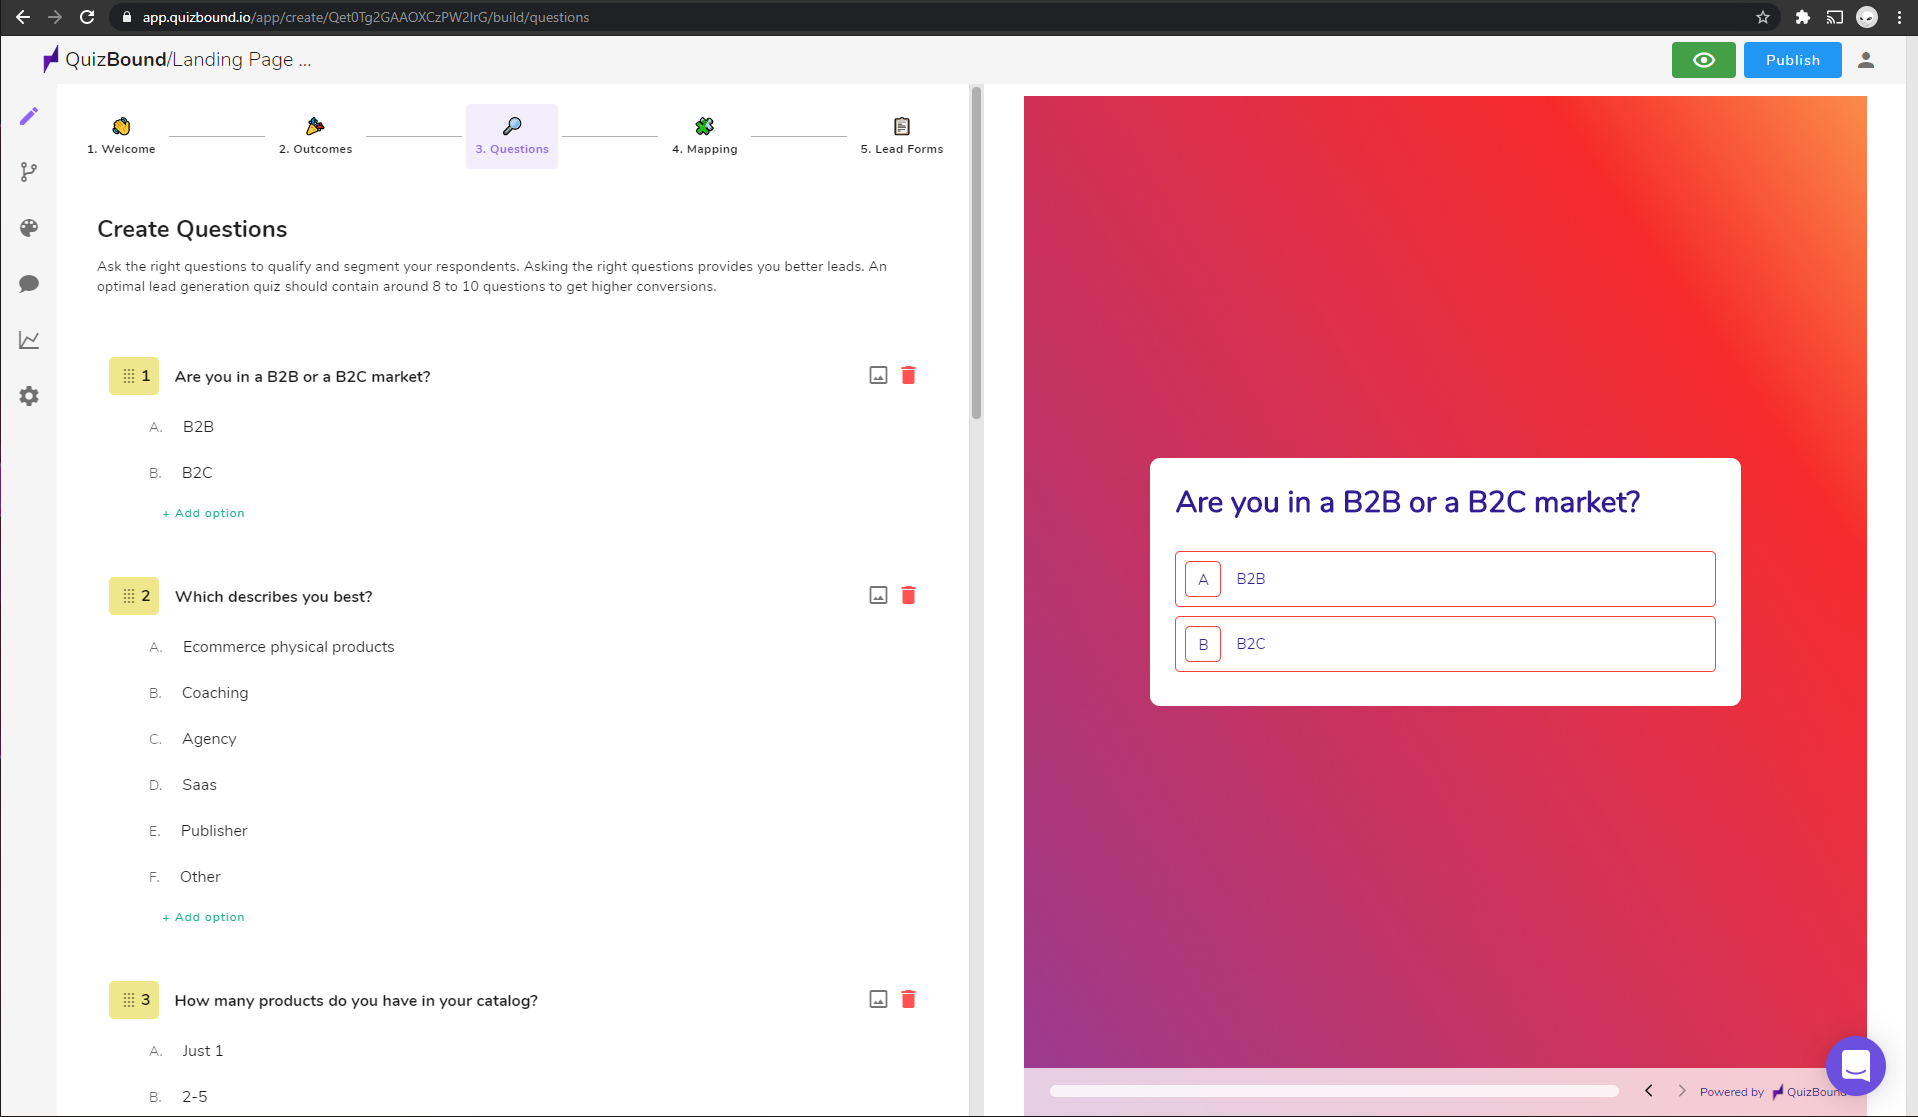
Task: Delete question 3 with trash icon
Action: point(908,1000)
